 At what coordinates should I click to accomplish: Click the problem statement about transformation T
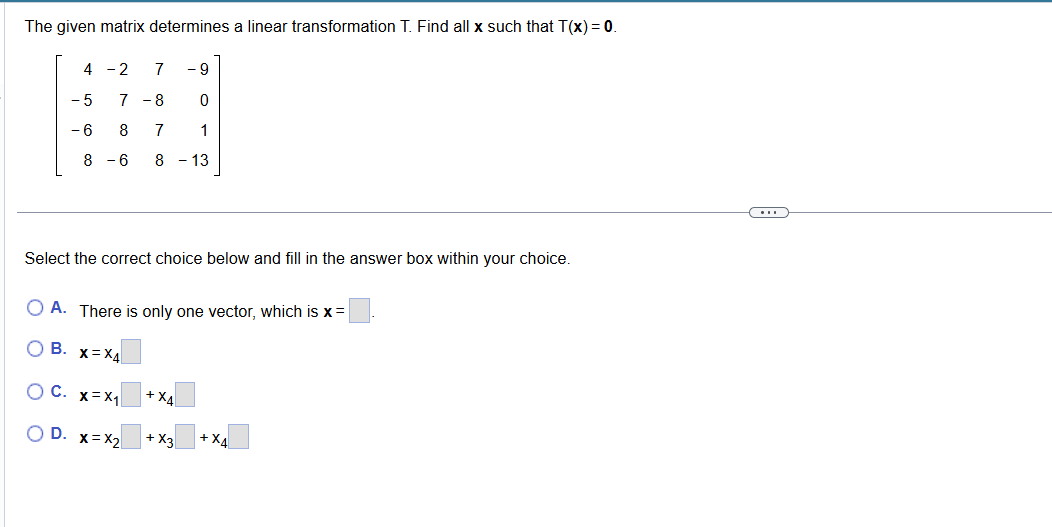click(320, 26)
